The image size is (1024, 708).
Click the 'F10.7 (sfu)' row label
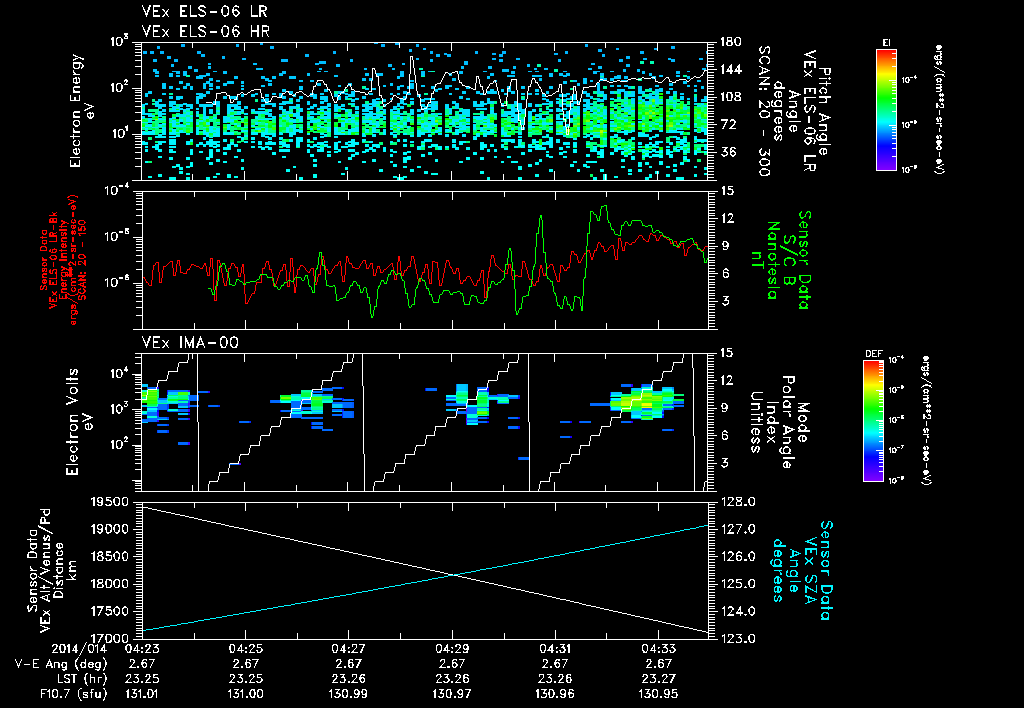(x=72, y=694)
